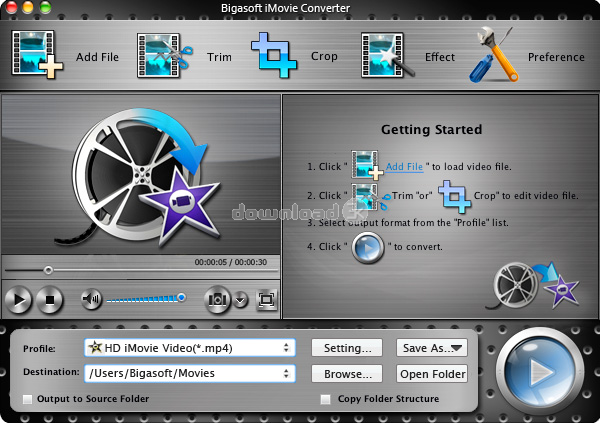Zoom the window with the green button
This screenshot has width=600, height=423.
pyautogui.click(x=46, y=7)
